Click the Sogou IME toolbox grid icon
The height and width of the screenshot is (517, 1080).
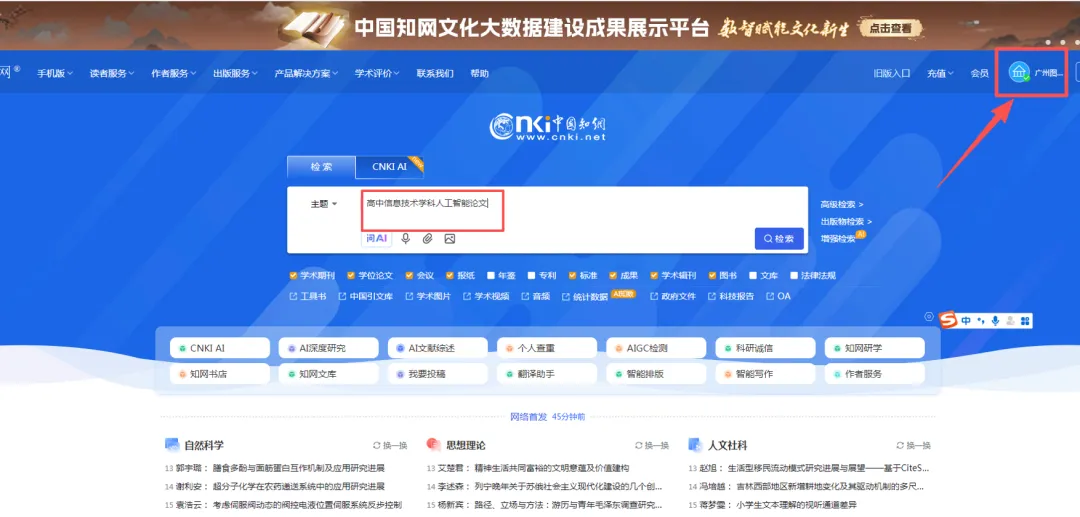pos(1025,321)
